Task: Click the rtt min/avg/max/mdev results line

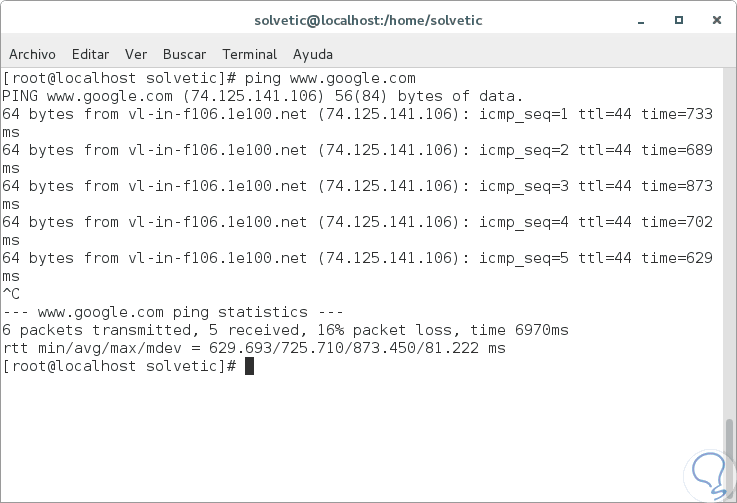Action: pos(254,348)
